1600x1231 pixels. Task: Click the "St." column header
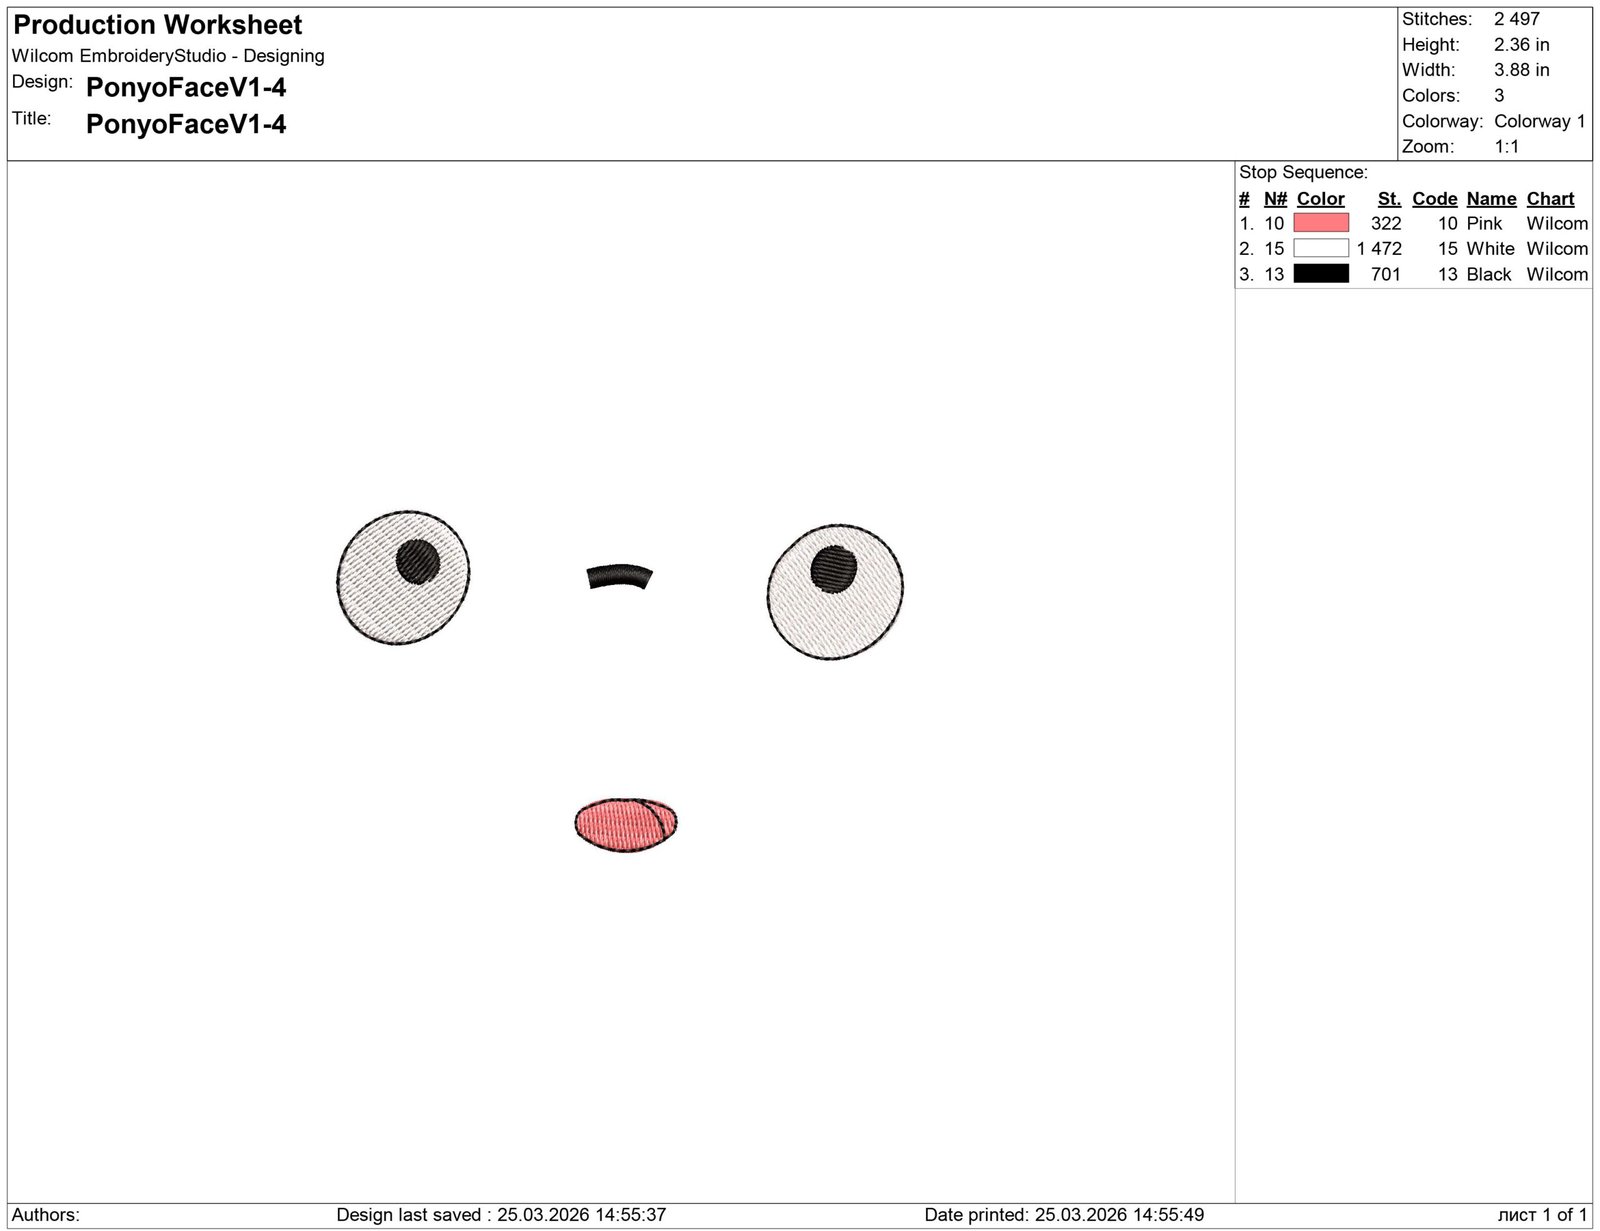(1388, 199)
